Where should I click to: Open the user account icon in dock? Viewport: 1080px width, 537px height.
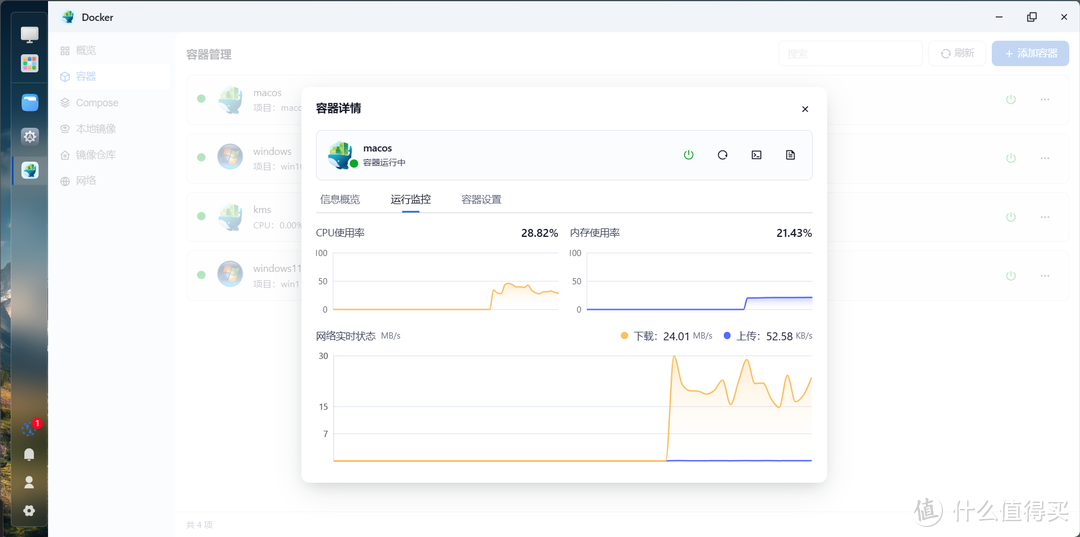click(x=29, y=482)
